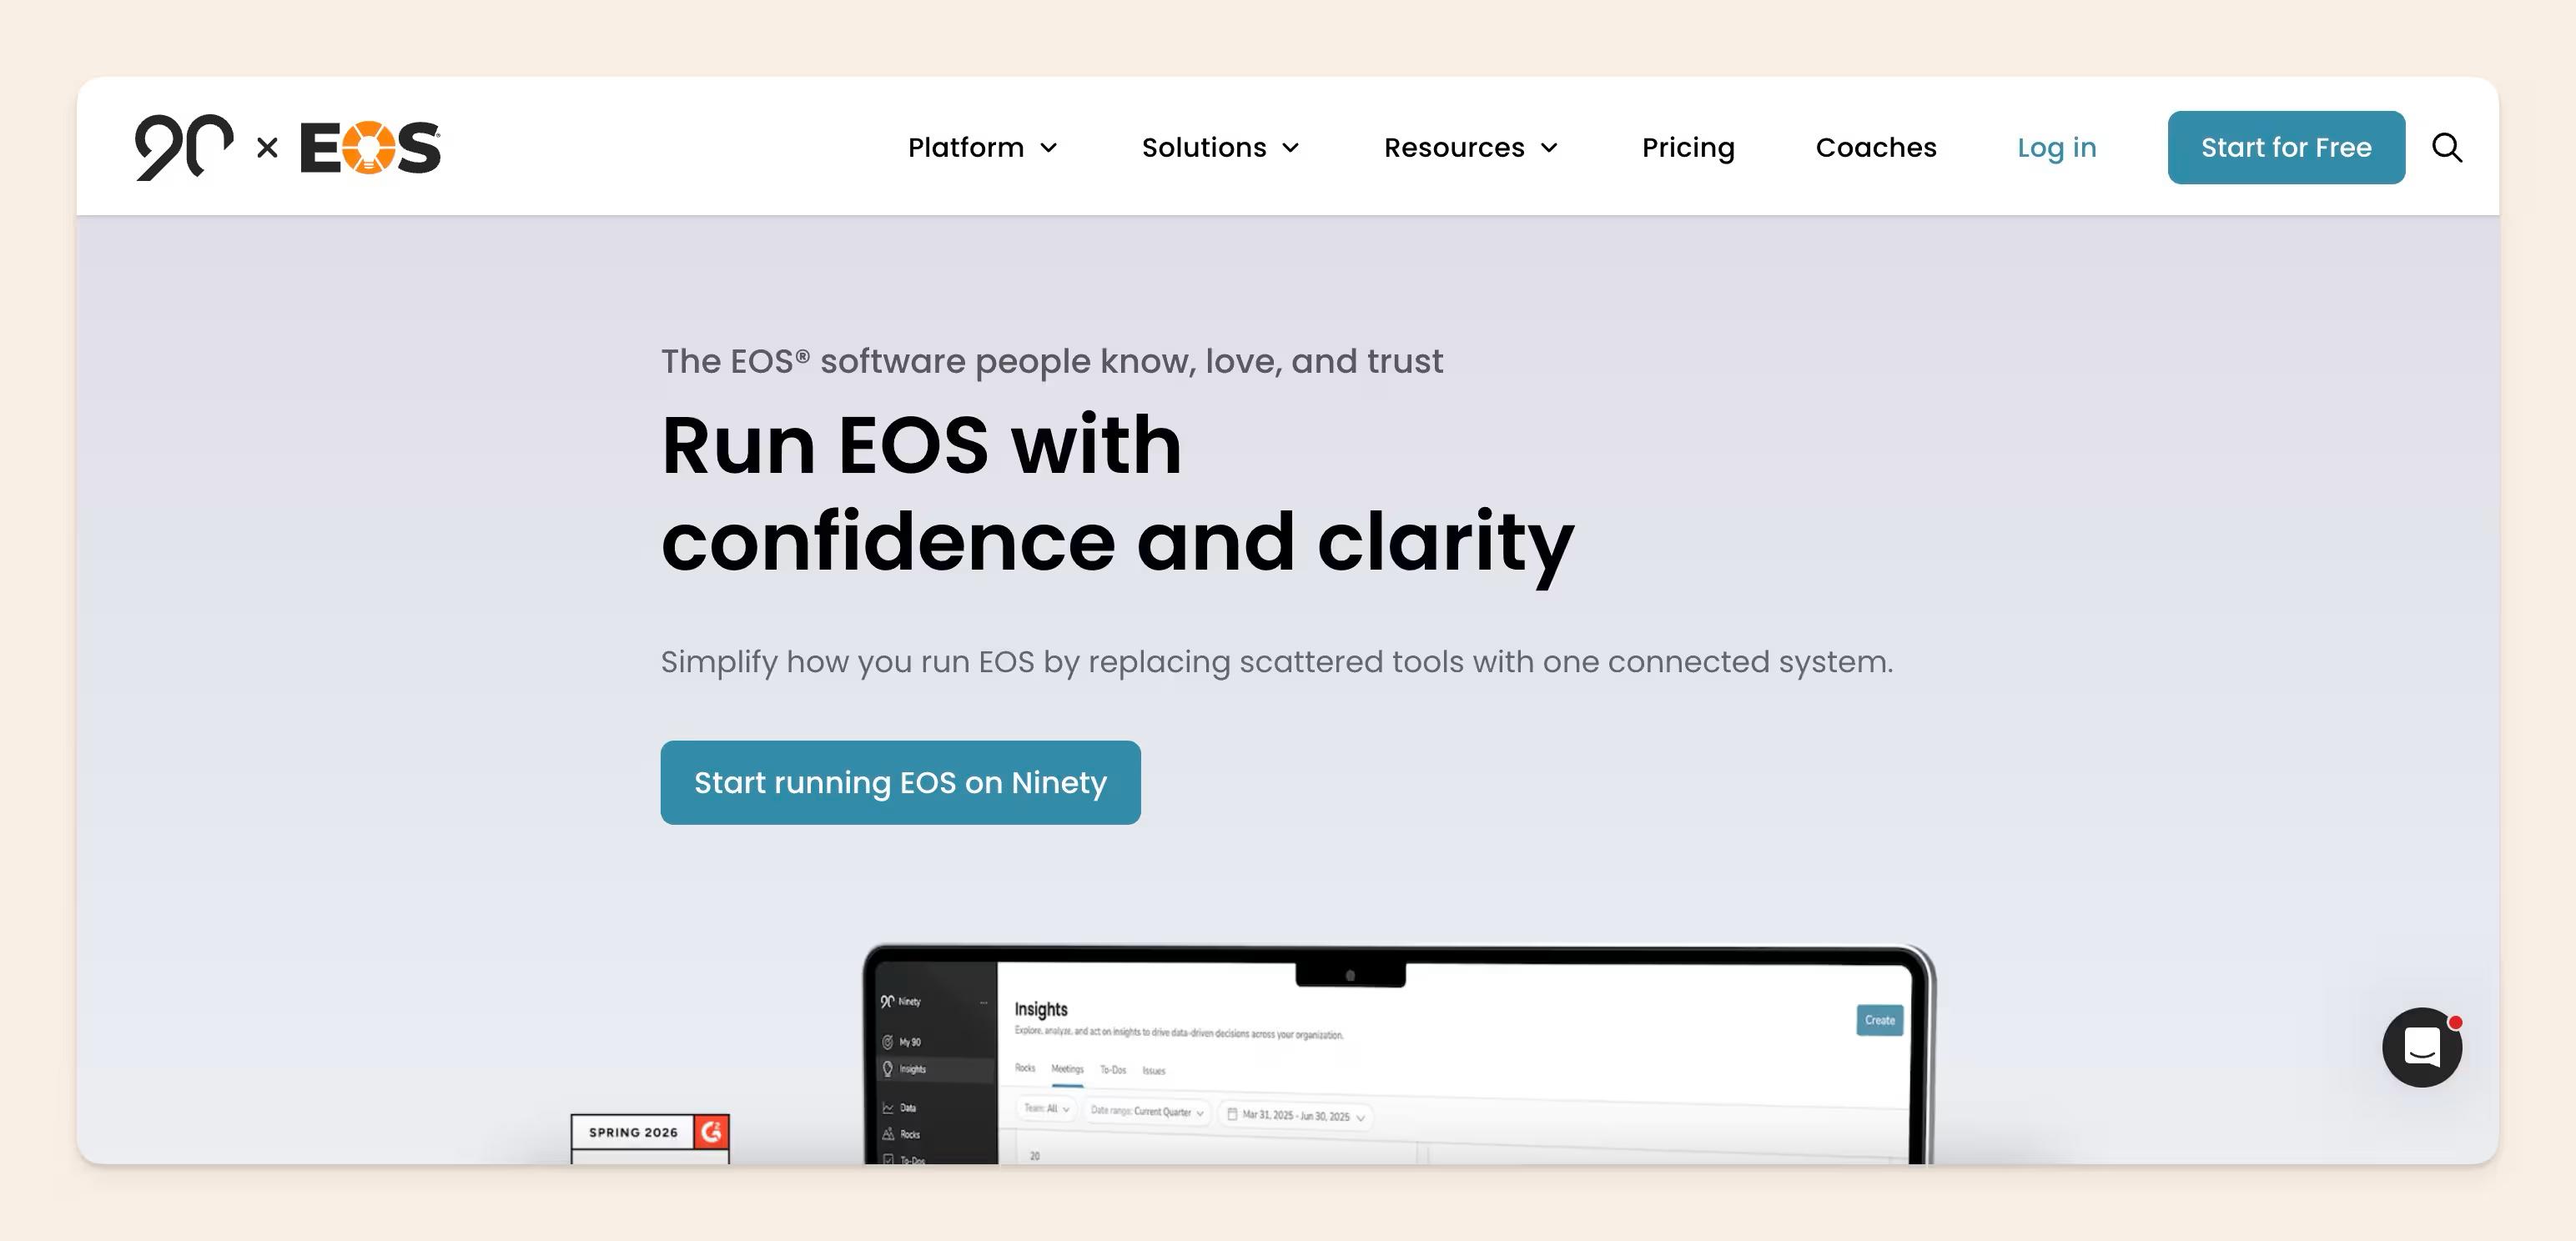Click Start running EOS on Ninety button
2576x1241 pixels.
(x=900, y=782)
